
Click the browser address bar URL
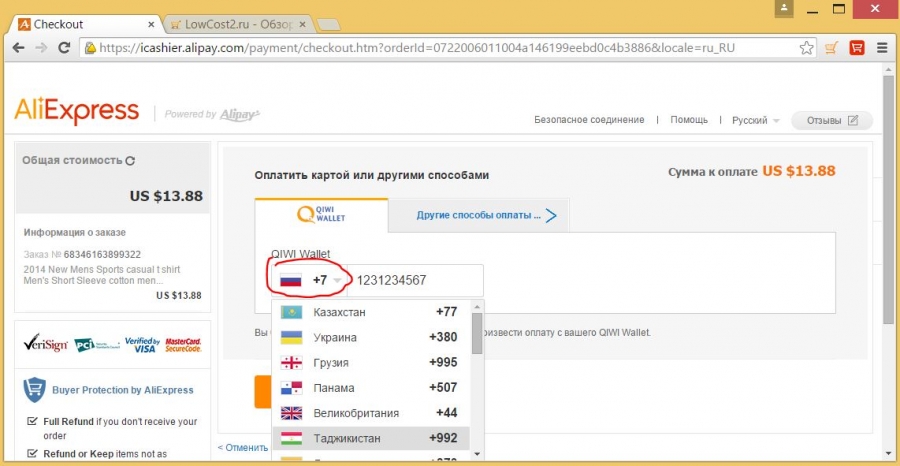(417, 48)
